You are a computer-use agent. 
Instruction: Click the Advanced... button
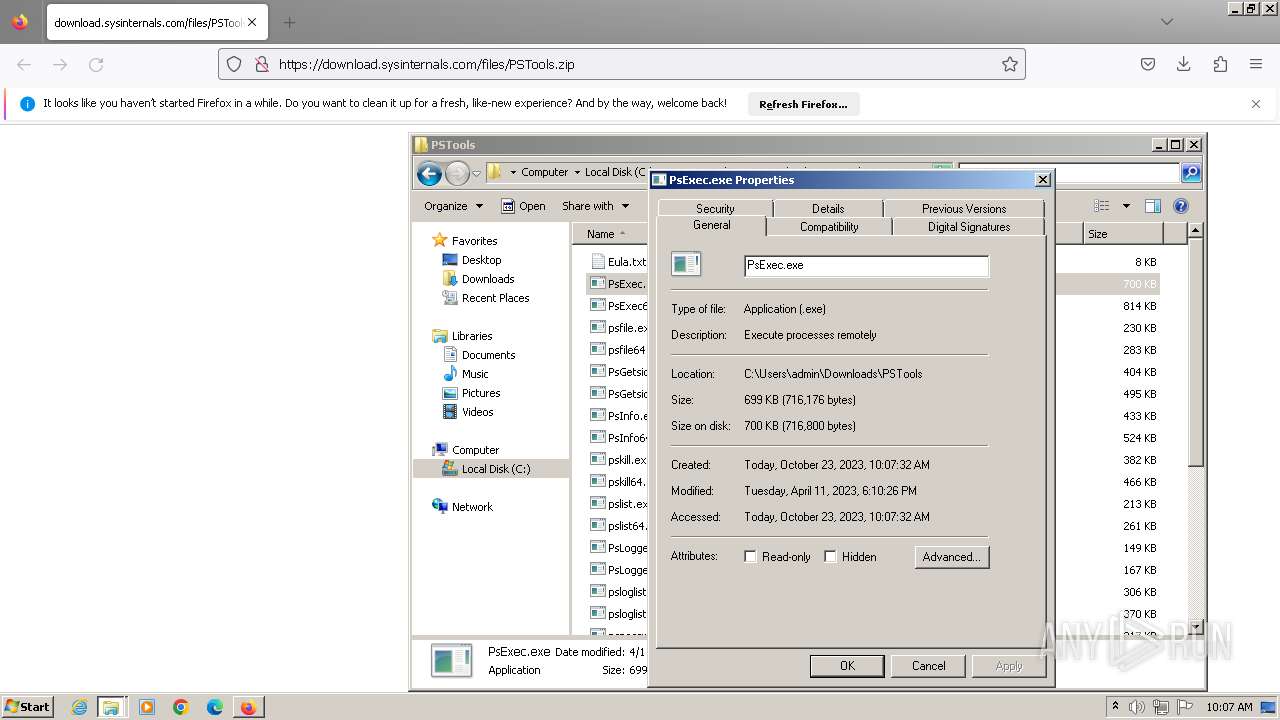tap(952, 557)
